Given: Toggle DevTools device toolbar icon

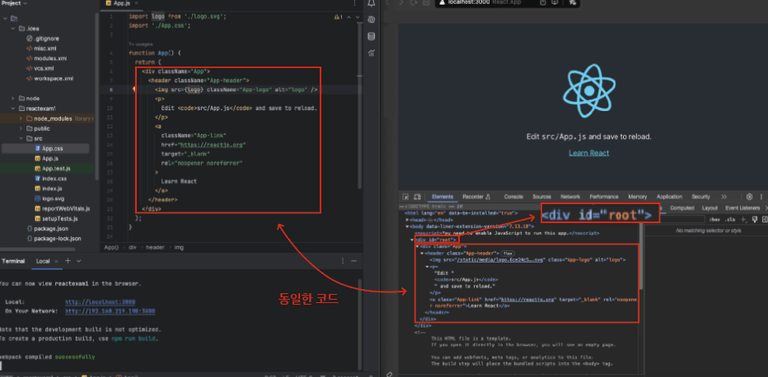Looking at the screenshot, I should (x=418, y=197).
